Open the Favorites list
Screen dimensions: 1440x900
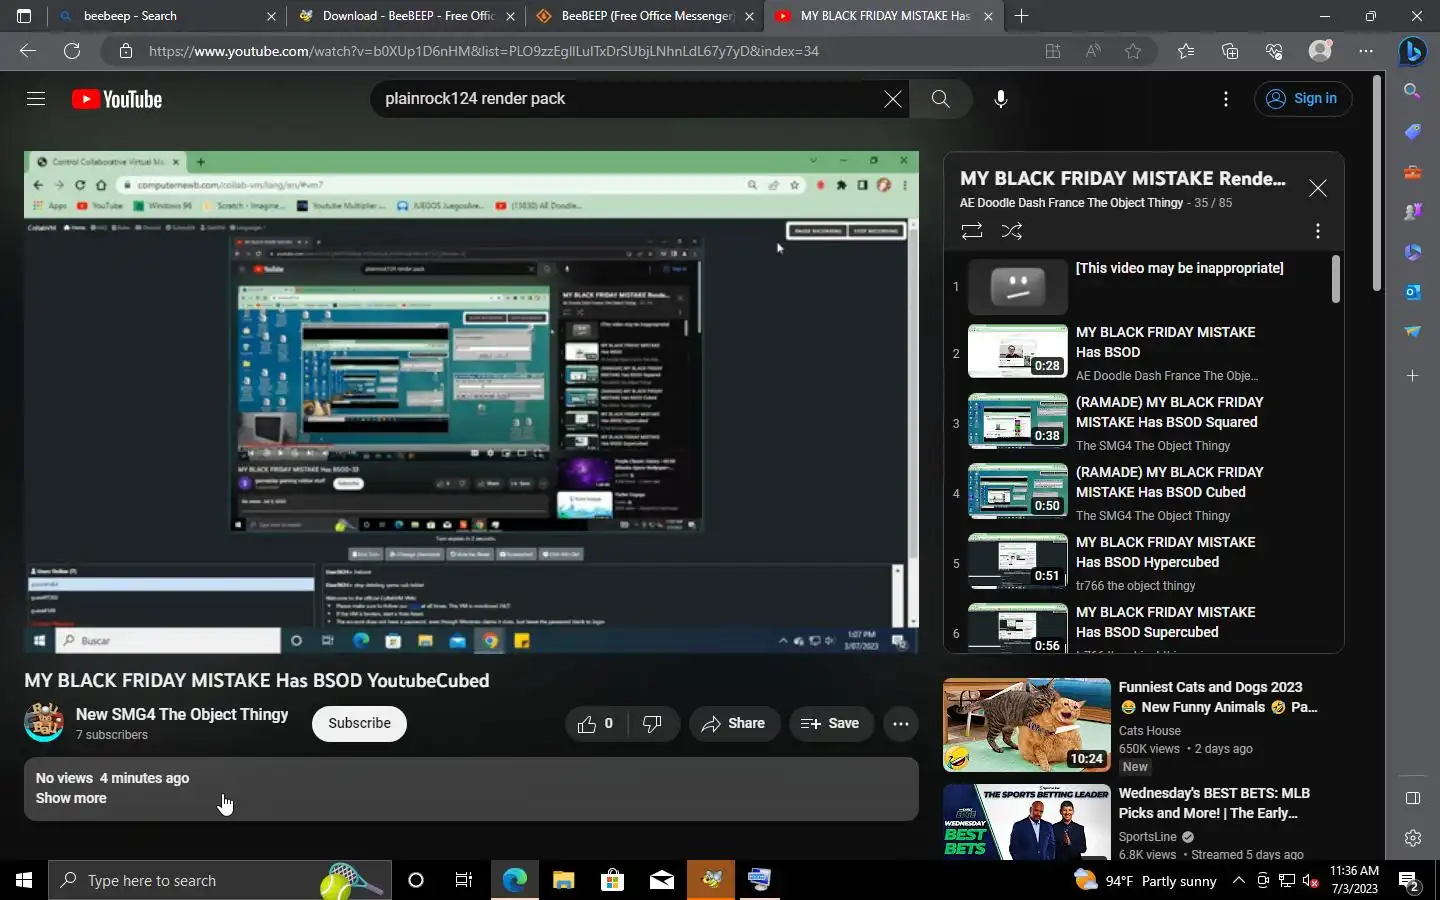point(1186,51)
